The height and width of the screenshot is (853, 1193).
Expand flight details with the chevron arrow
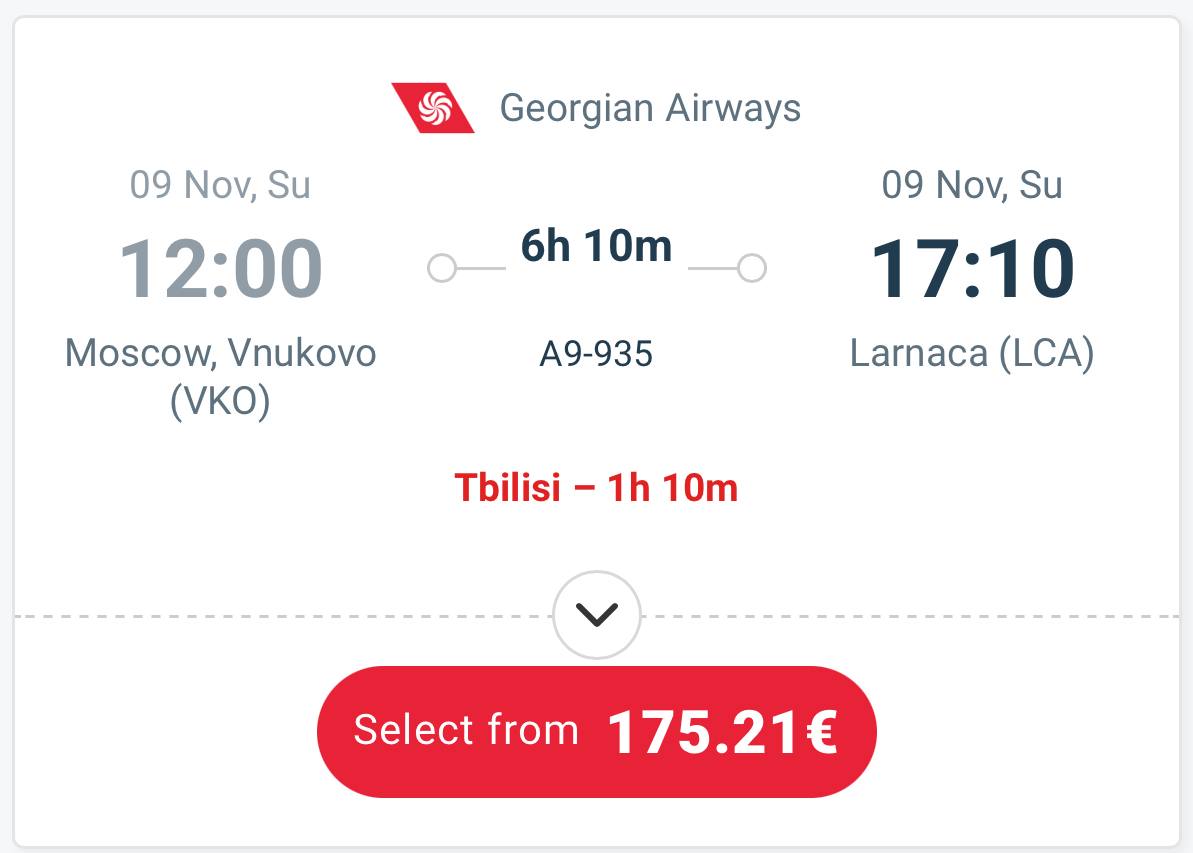tap(597, 614)
